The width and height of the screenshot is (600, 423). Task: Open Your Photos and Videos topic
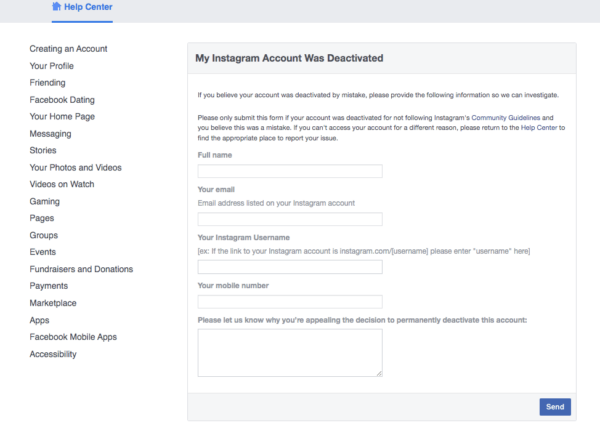click(x=74, y=168)
